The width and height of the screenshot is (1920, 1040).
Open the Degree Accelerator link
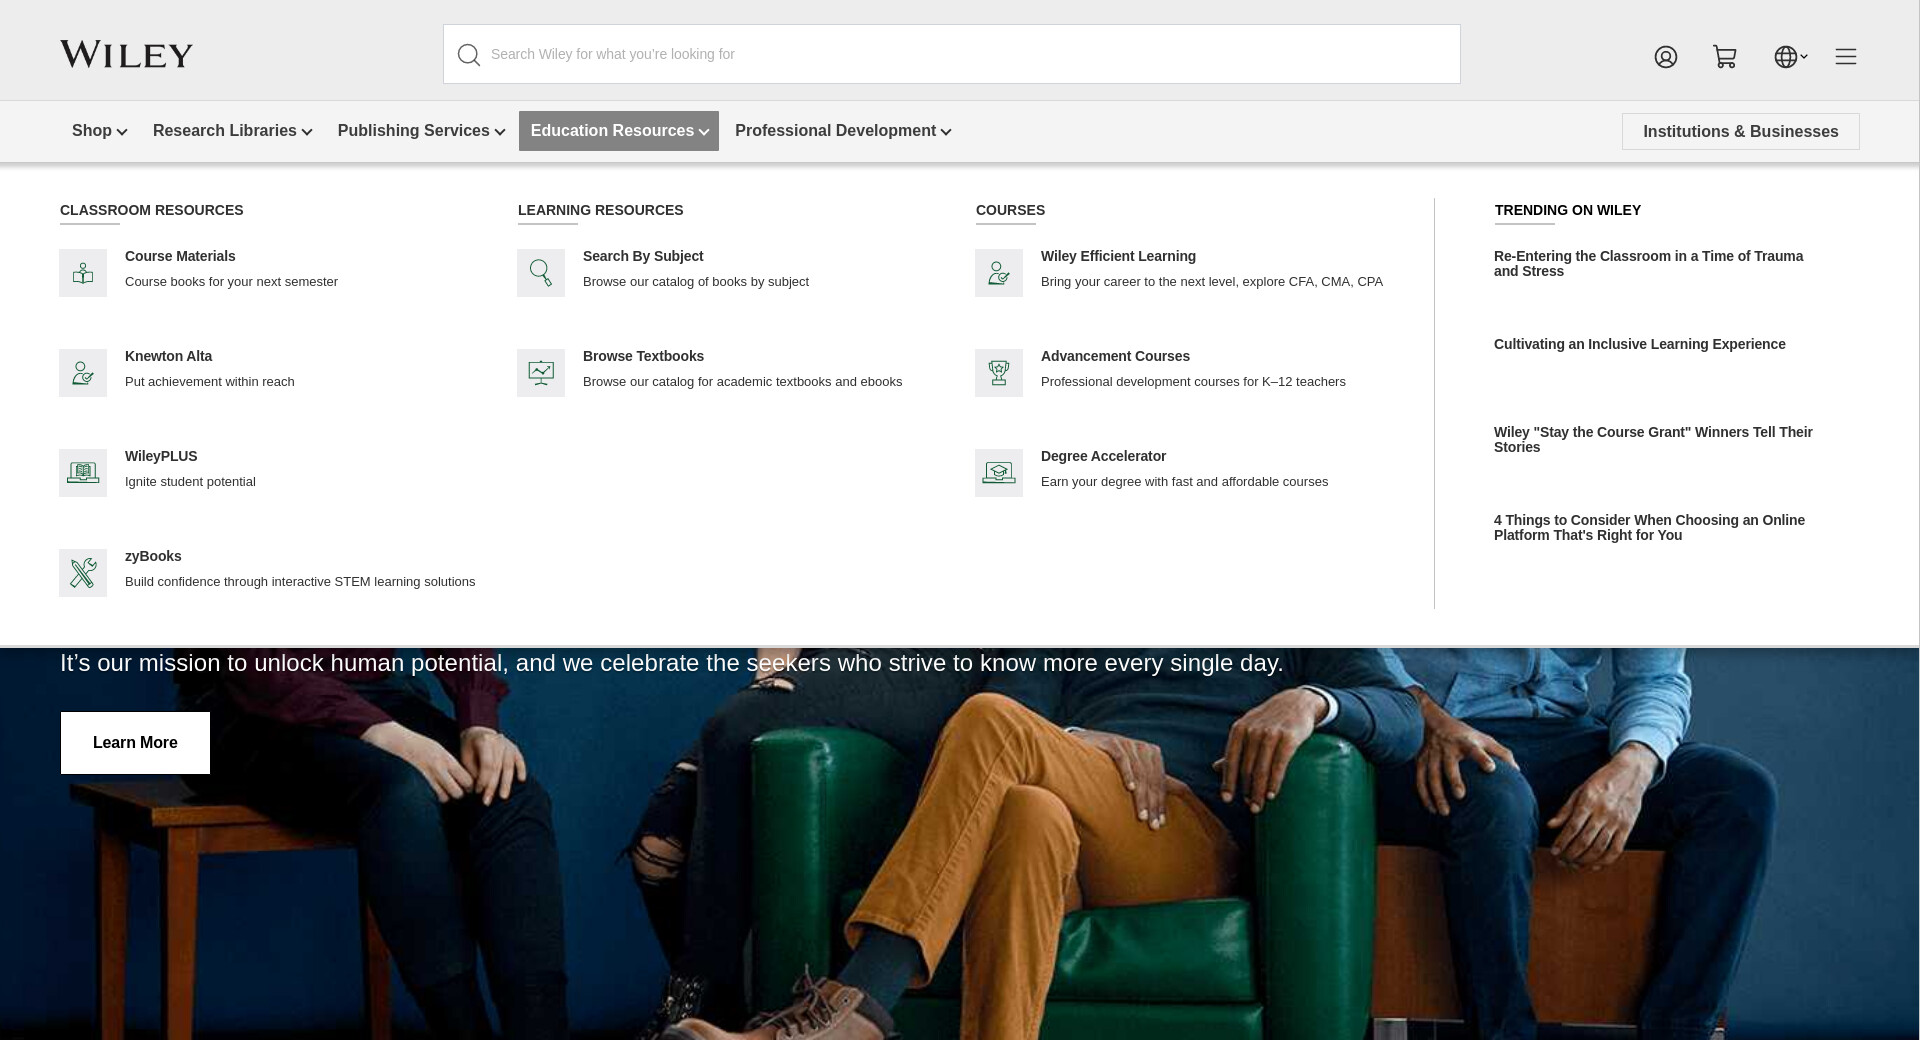coord(1103,456)
